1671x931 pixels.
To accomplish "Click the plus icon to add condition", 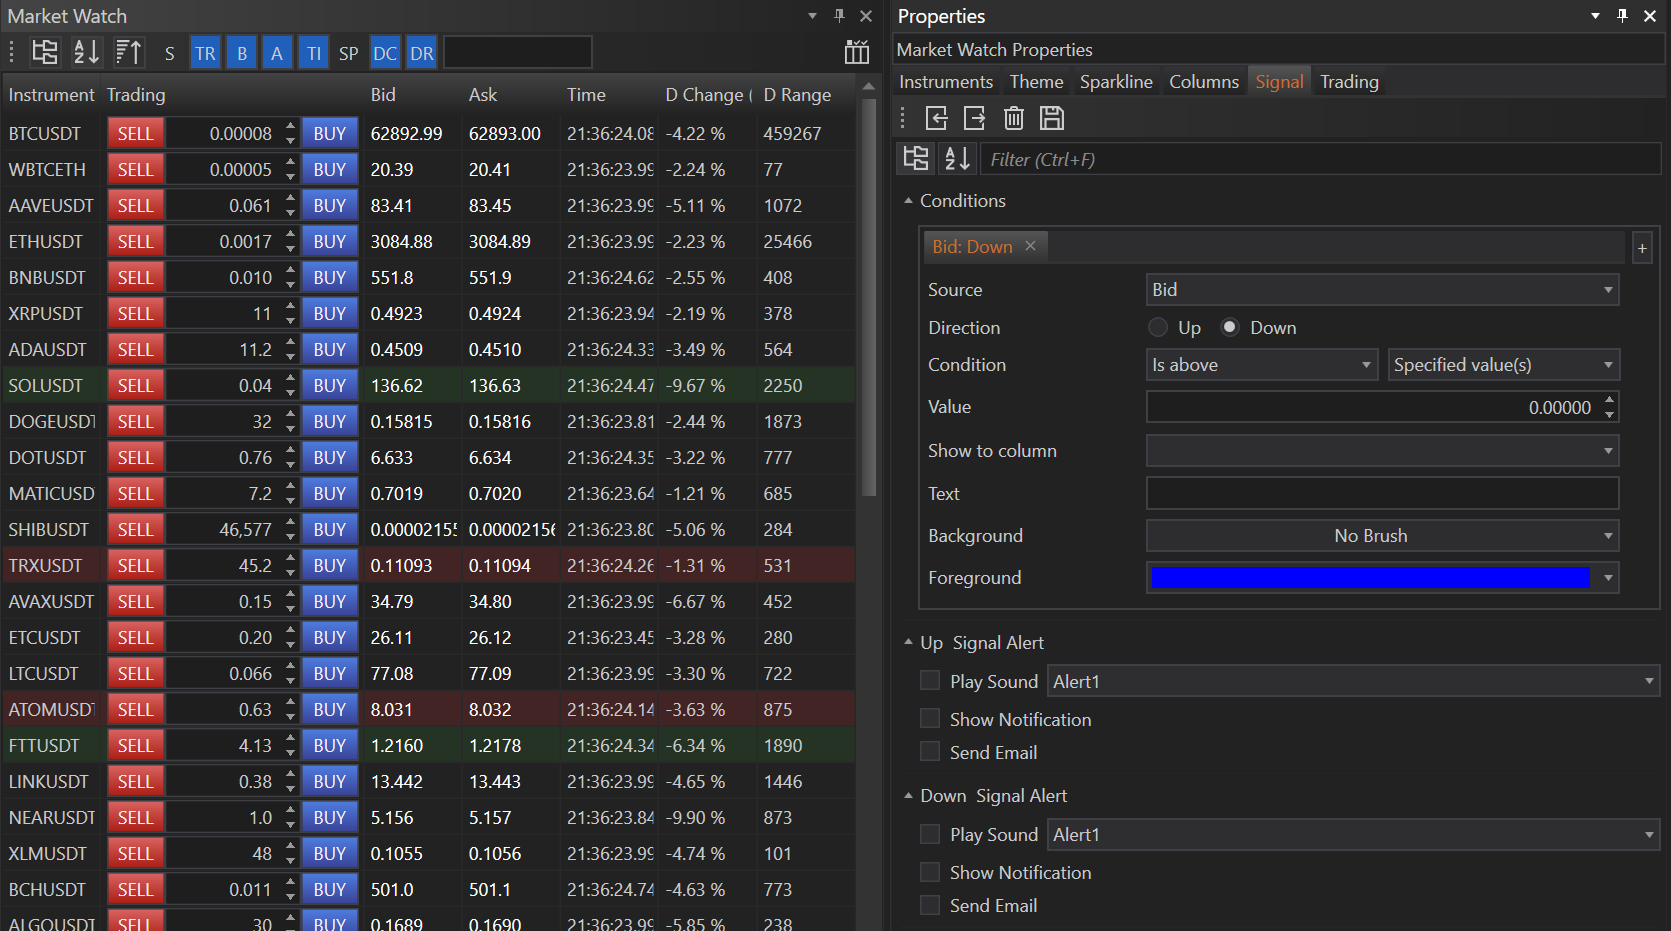I will [1641, 248].
